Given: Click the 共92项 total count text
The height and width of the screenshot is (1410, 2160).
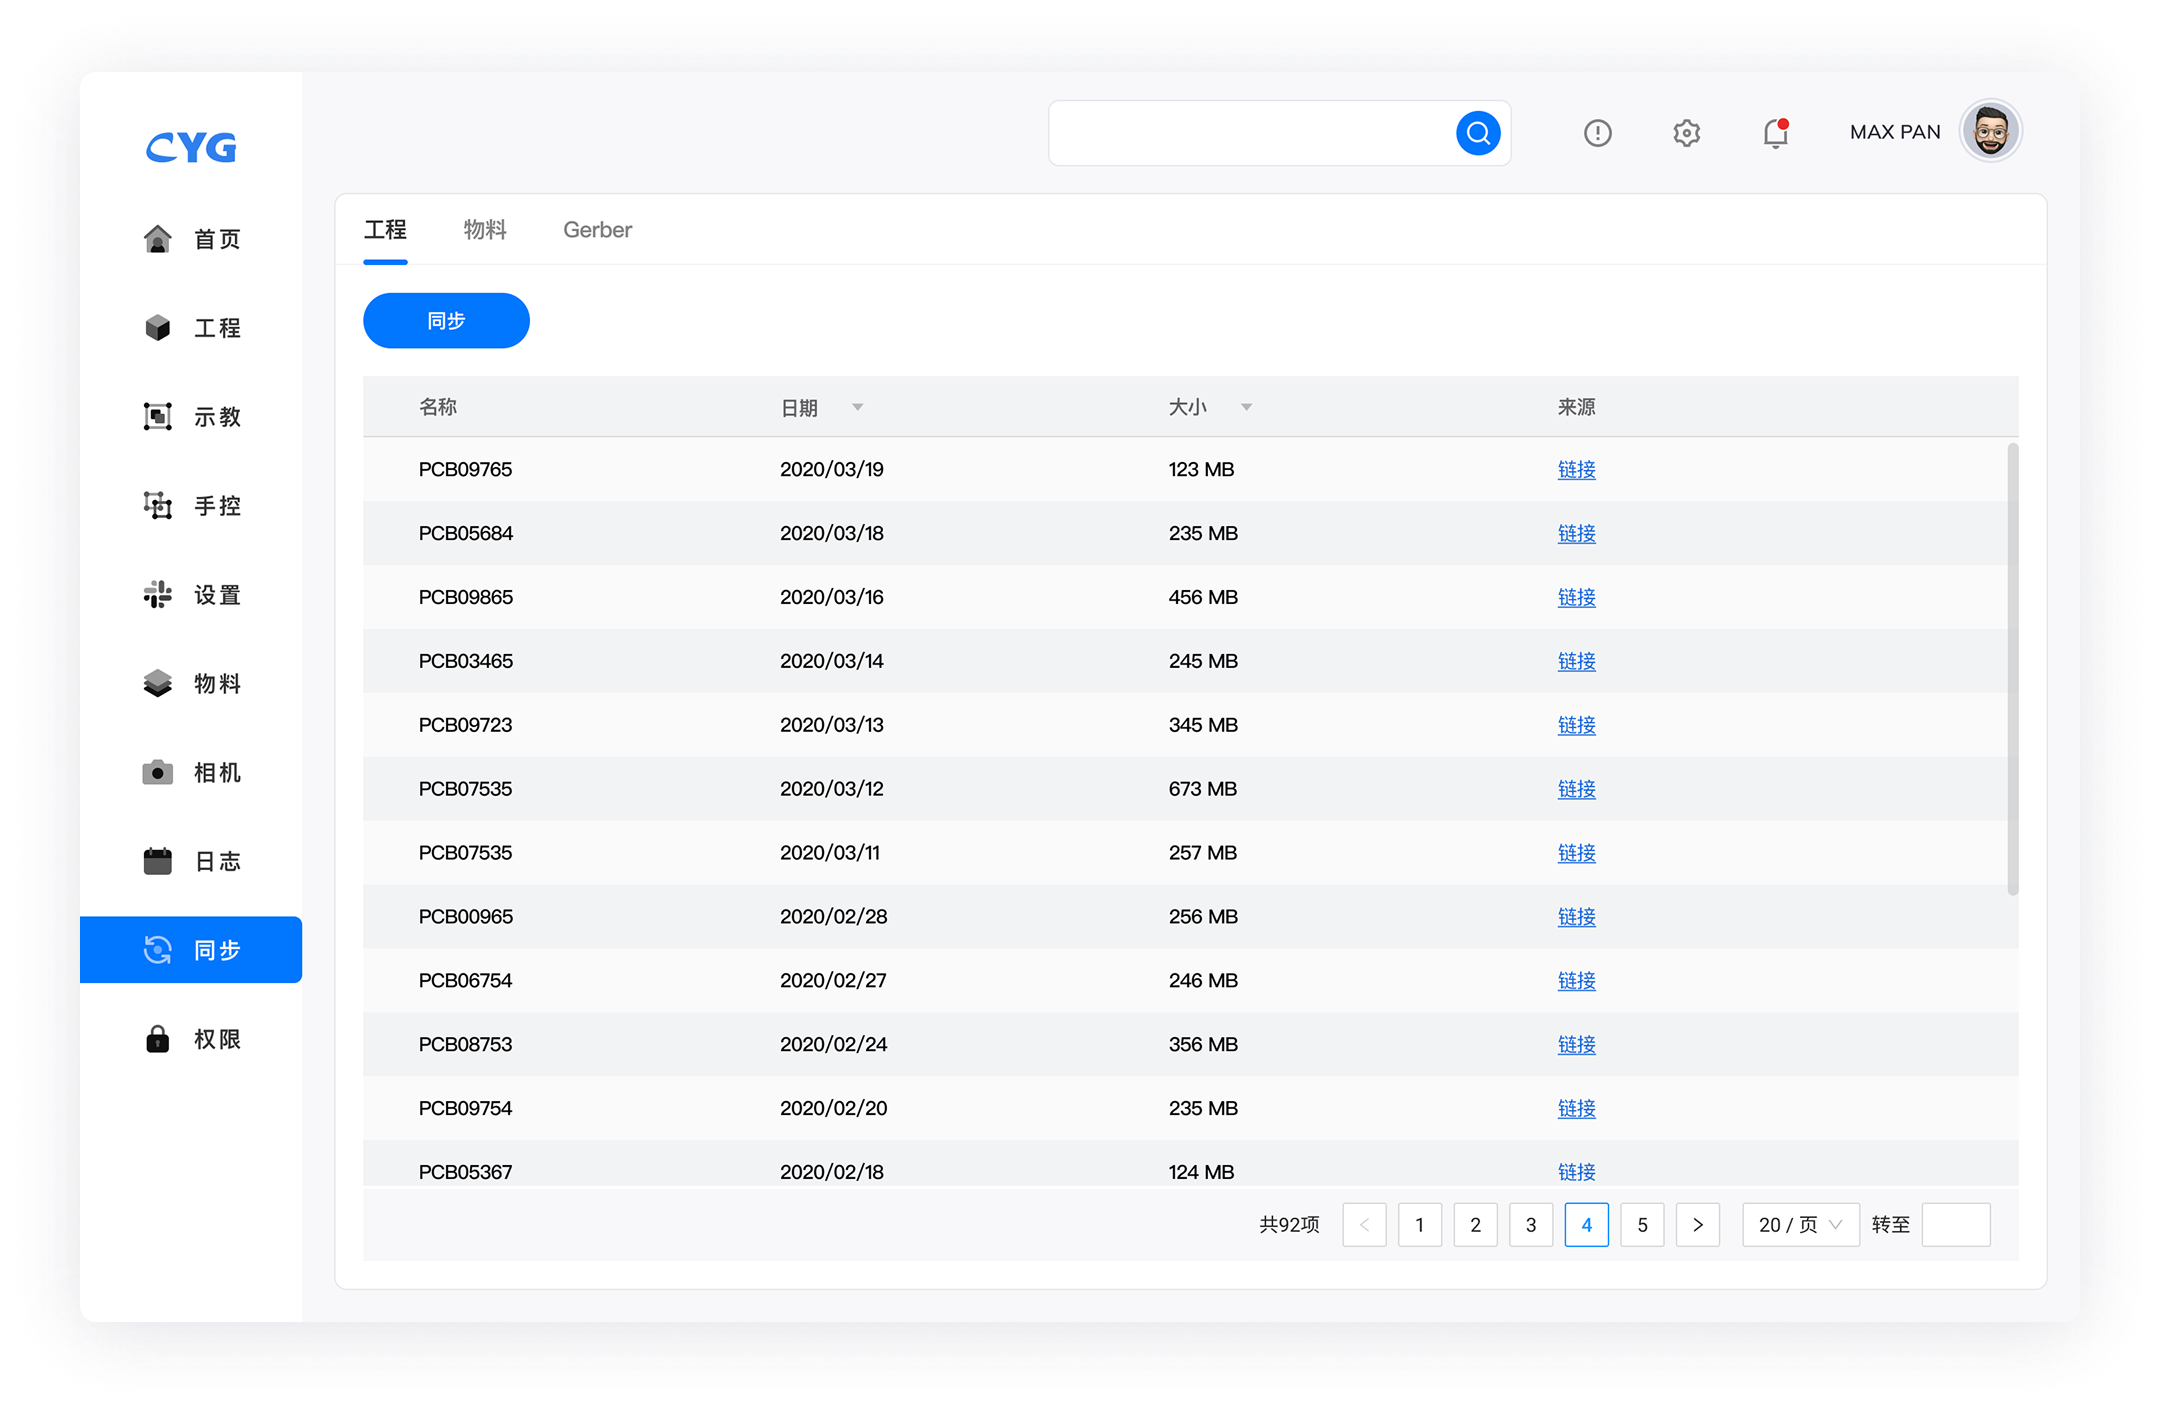Looking at the screenshot, I should coord(1289,1225).
